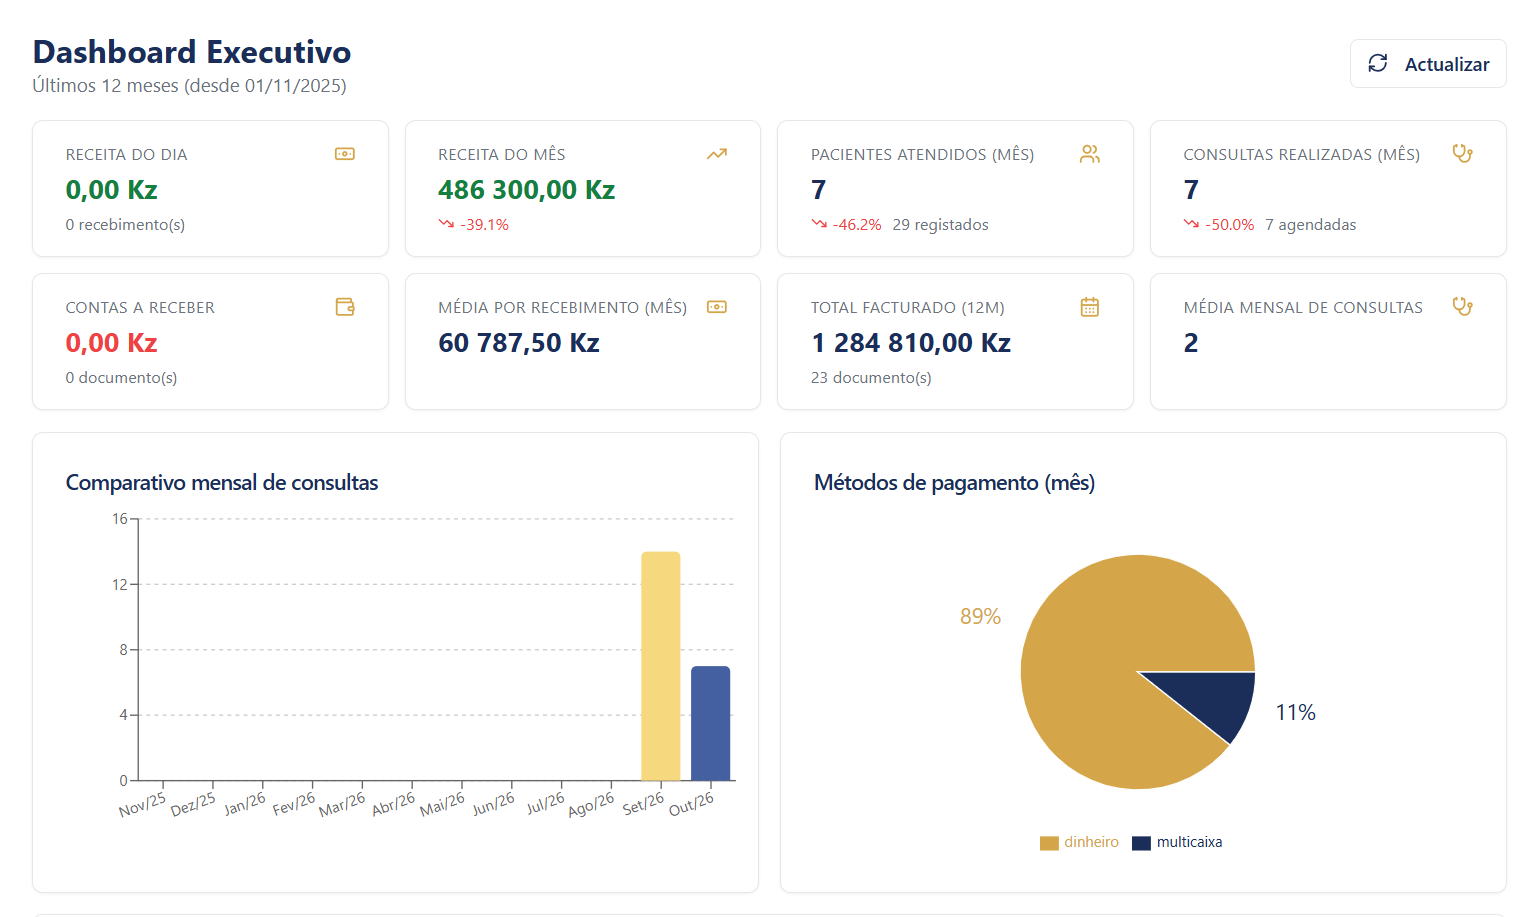
Task: Click the red 0,00 Kz Contas a Receber value
Action: pos(112,343)
